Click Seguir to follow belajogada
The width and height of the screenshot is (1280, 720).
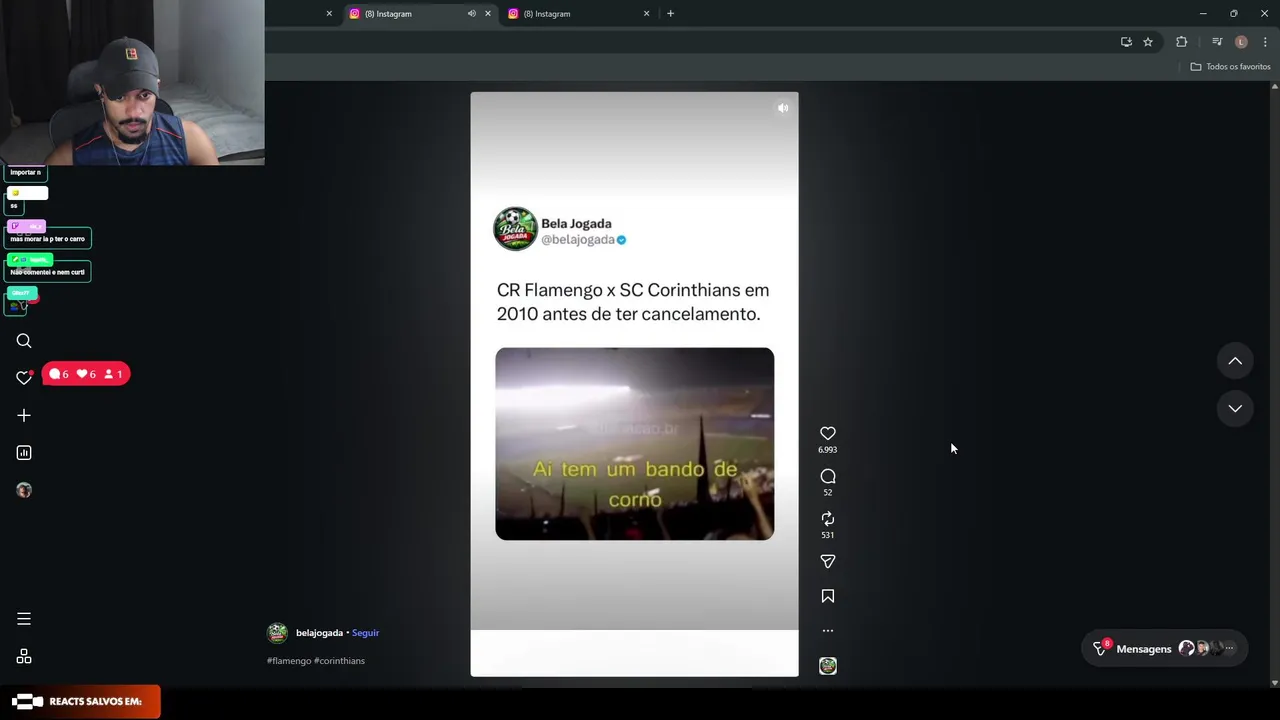pyautogui.click(x=365, y=633)
